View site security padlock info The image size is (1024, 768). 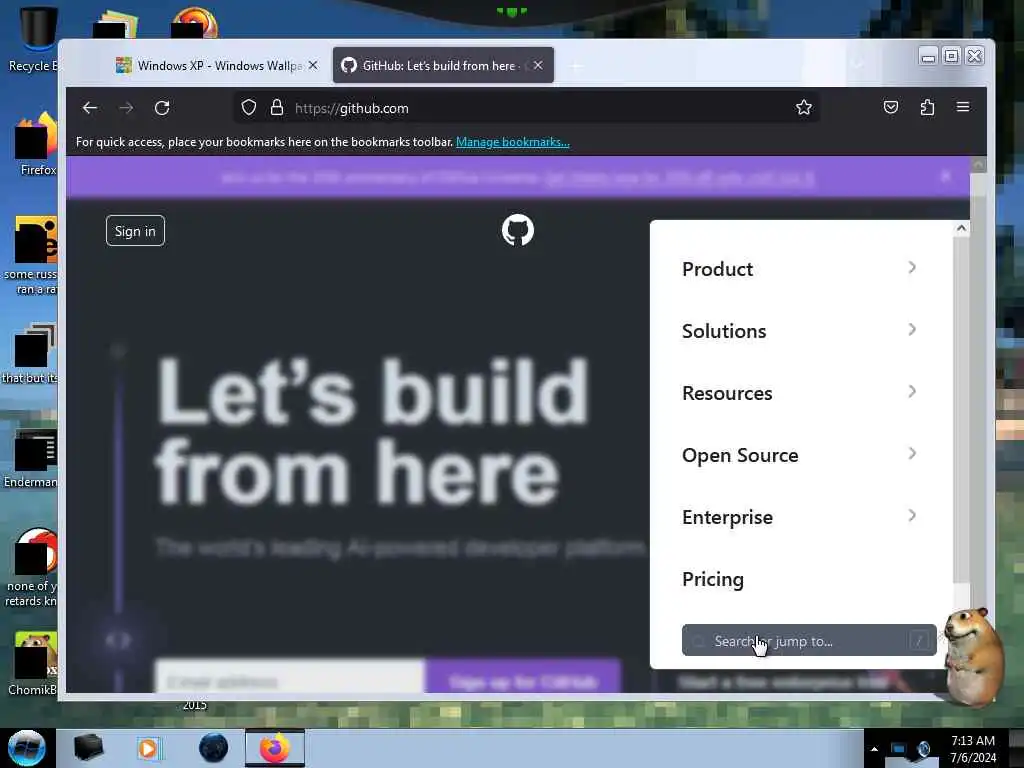[277, 108]
